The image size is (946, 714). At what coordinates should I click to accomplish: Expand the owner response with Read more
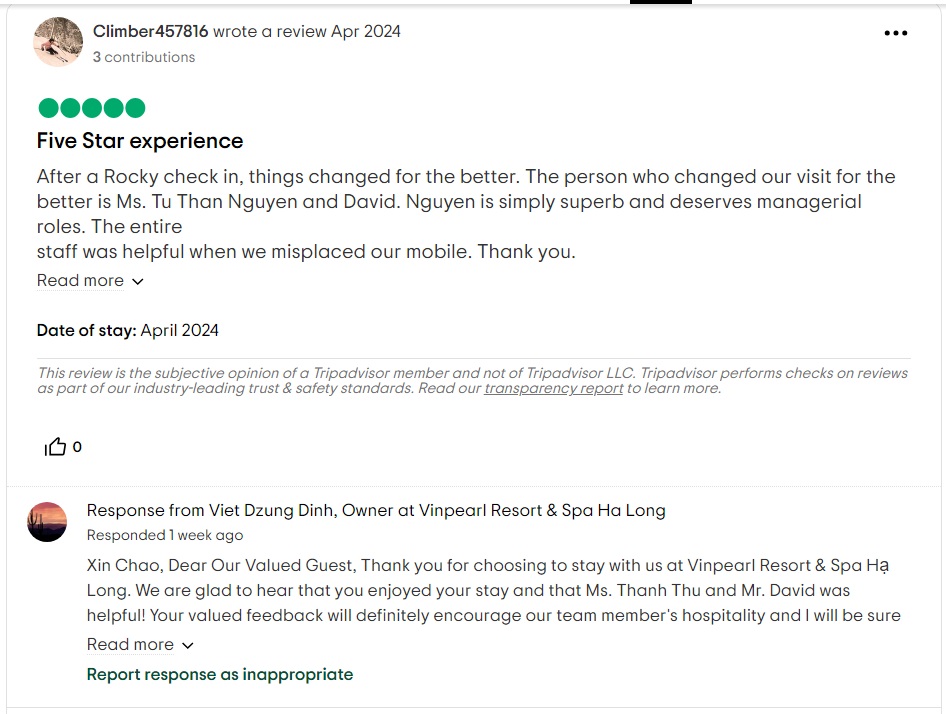click(131, 644)
